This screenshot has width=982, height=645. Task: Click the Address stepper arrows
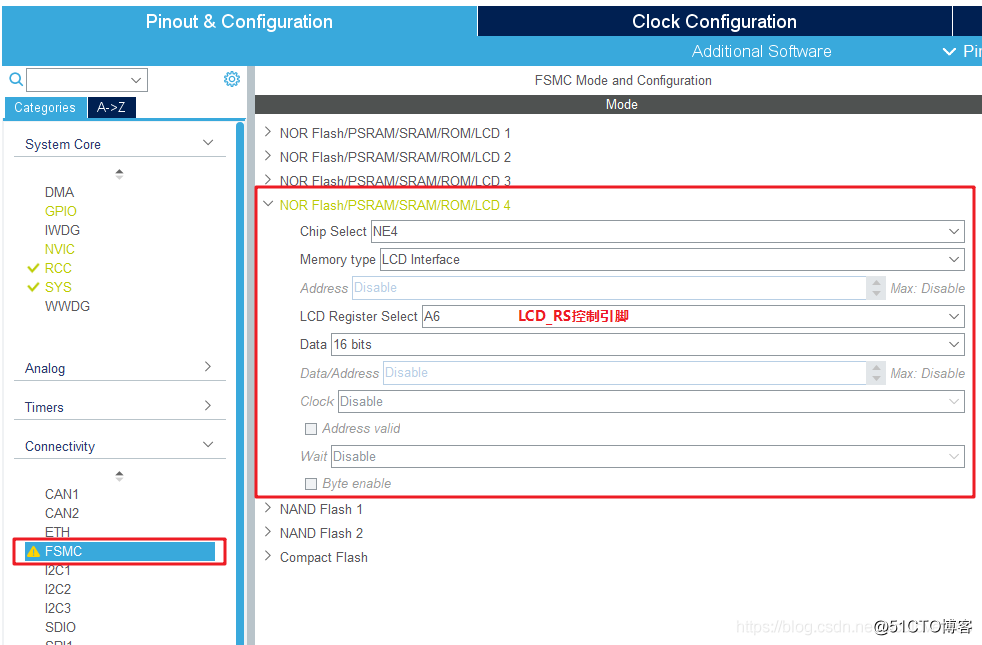(876, 288)
